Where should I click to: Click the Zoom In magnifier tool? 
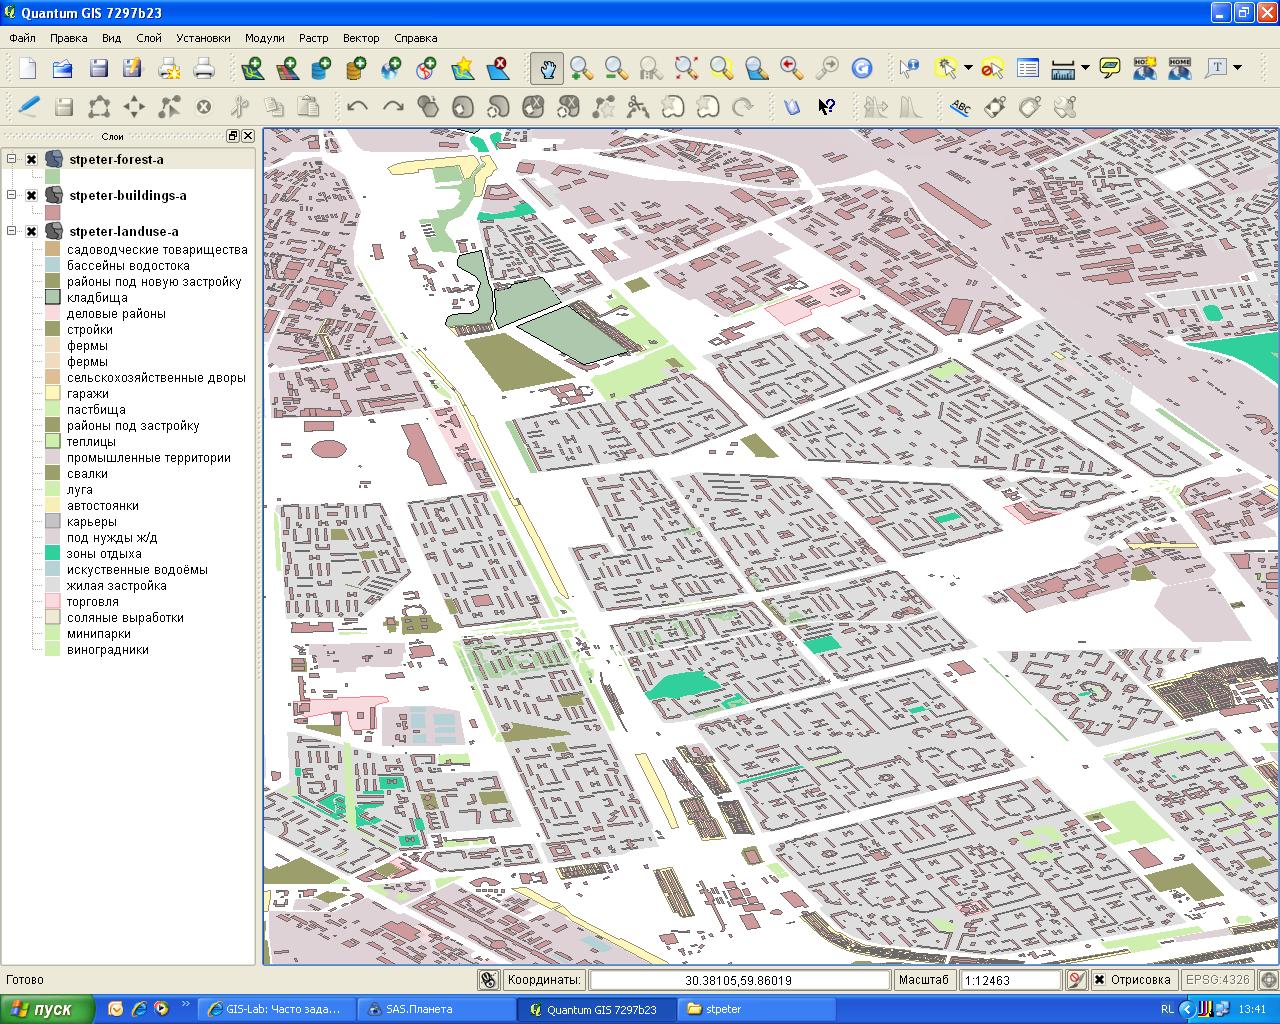(581, 68)
